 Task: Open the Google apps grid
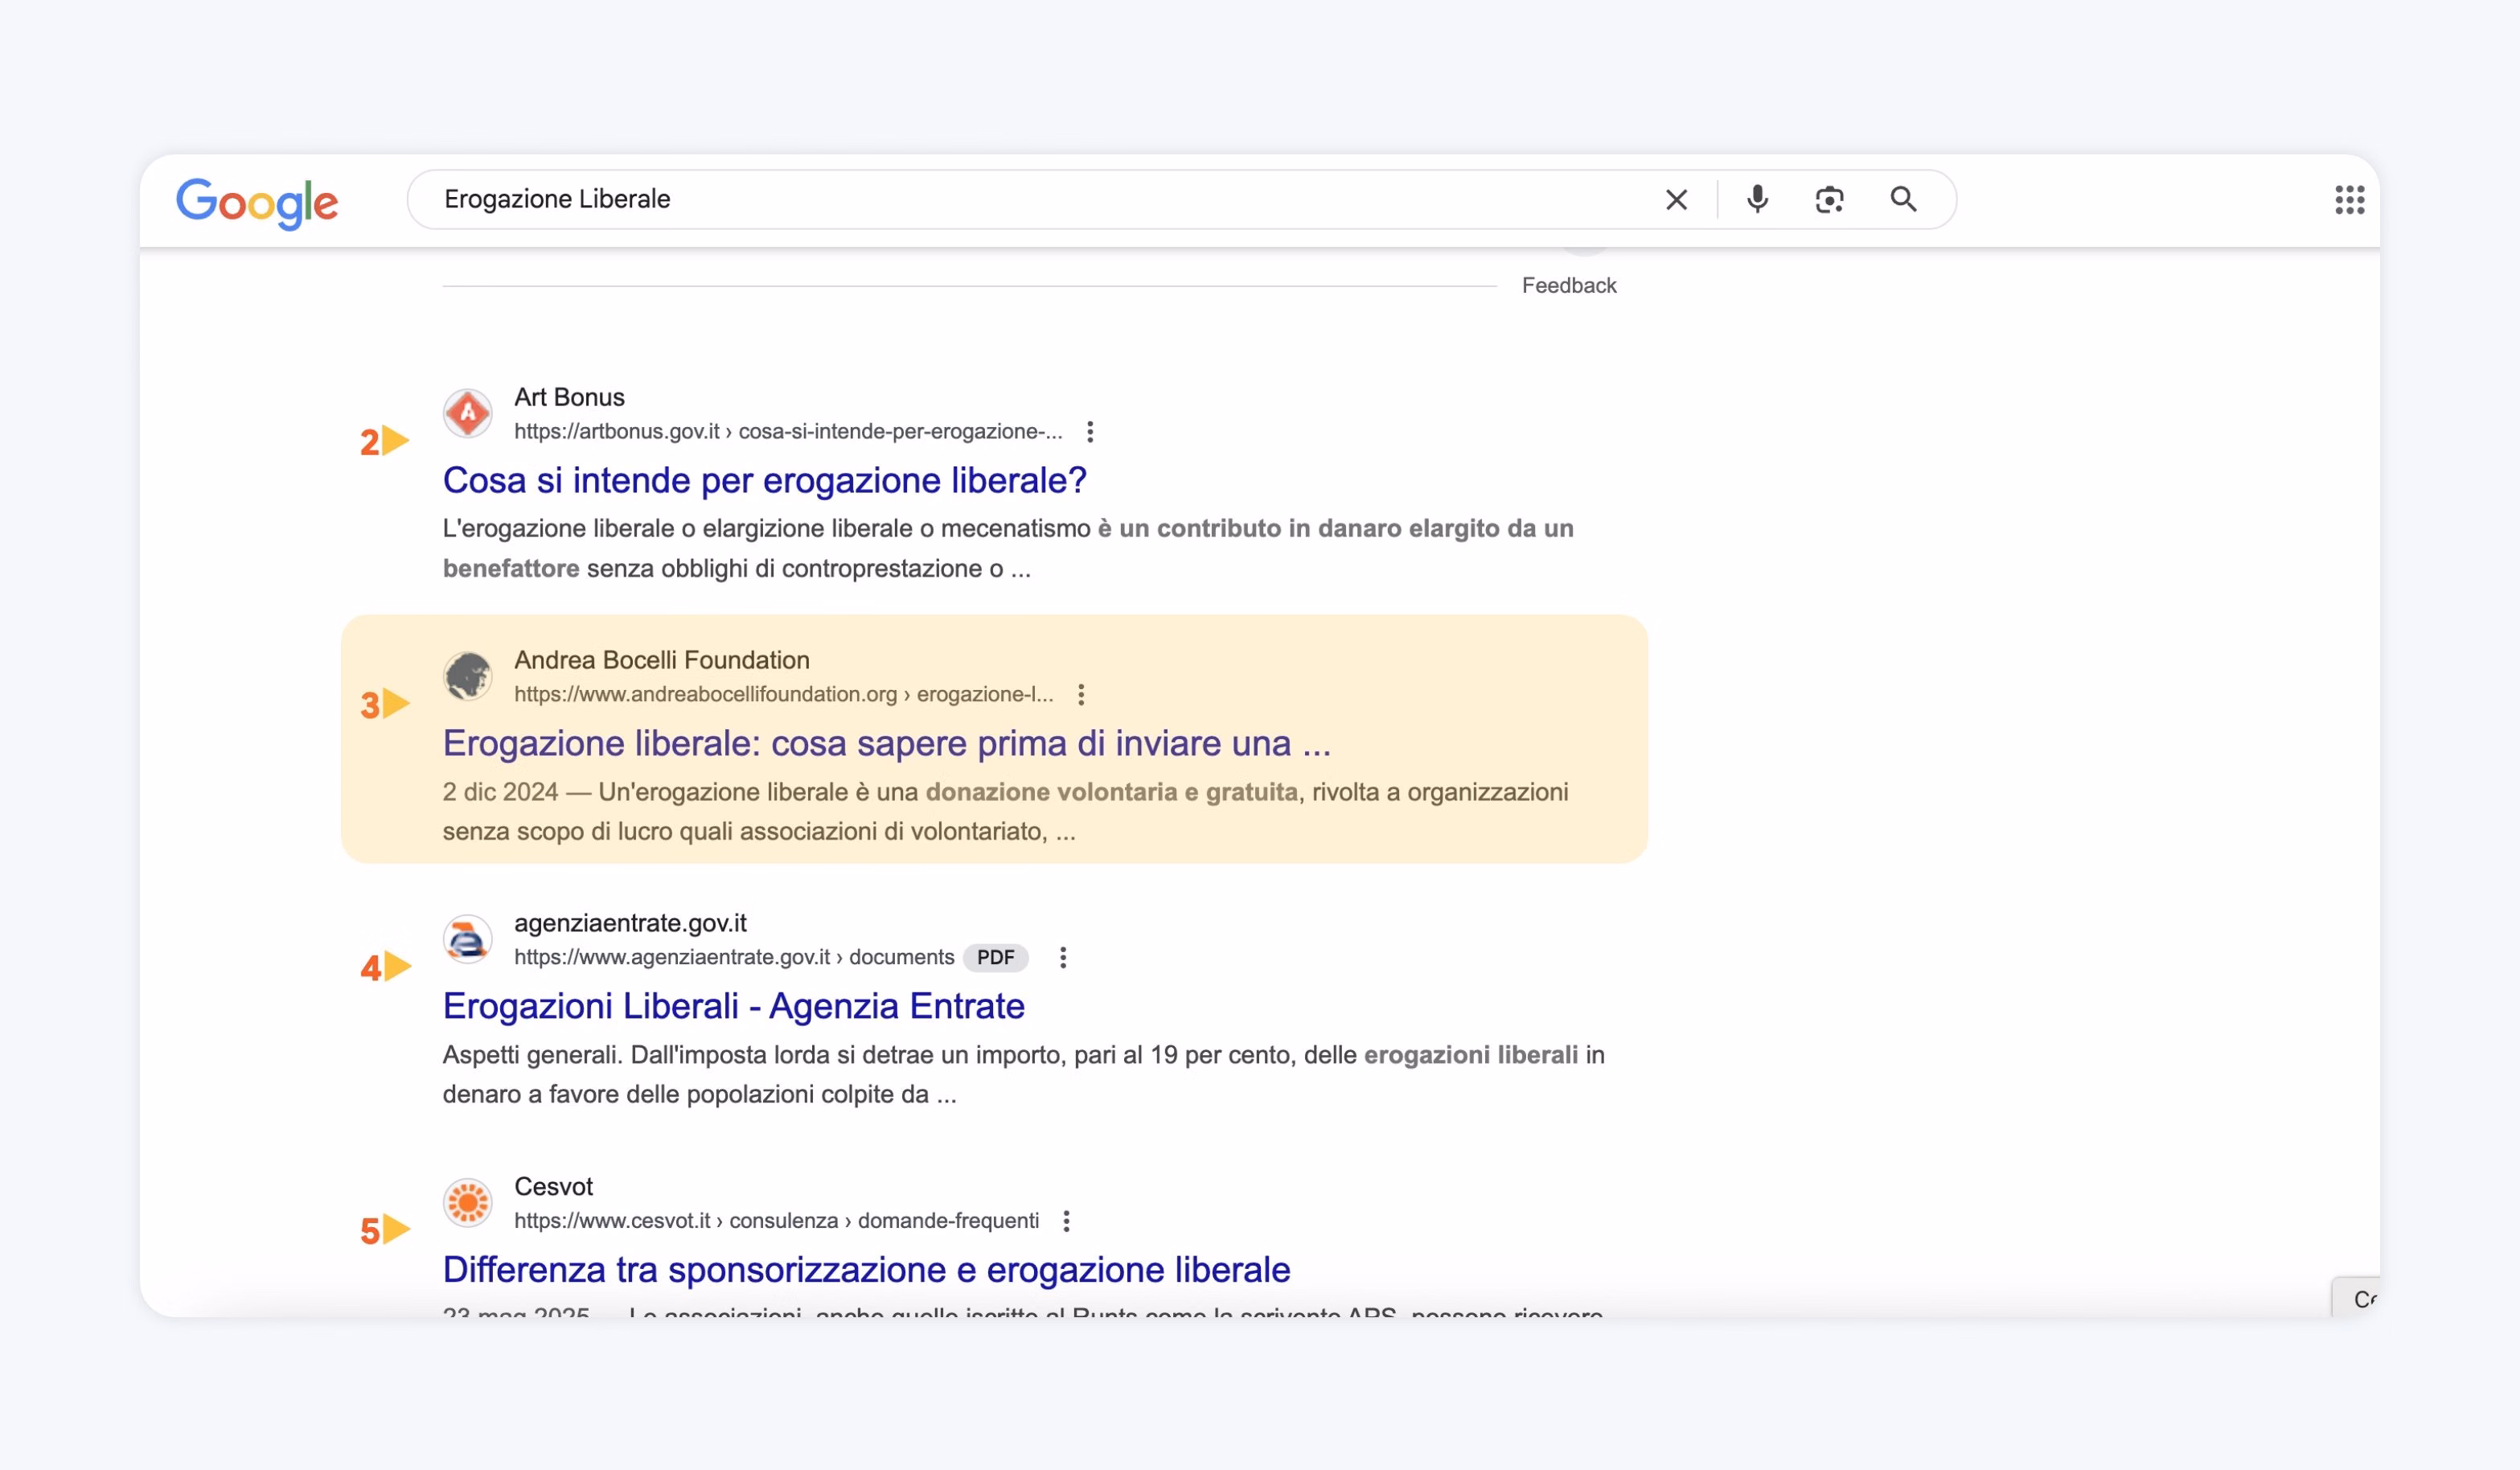click(2349, 200)
